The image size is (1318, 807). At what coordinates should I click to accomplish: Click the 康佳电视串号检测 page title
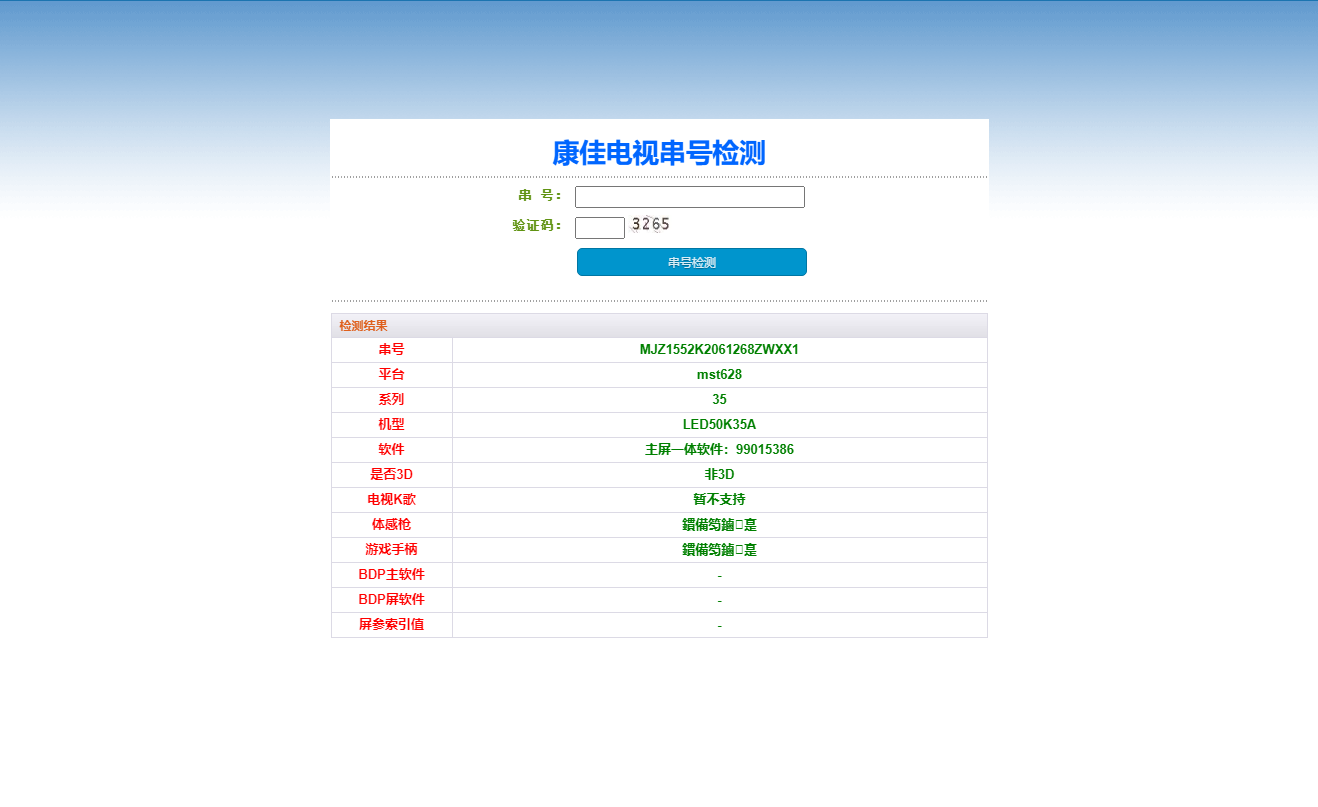tap(659, 153)
